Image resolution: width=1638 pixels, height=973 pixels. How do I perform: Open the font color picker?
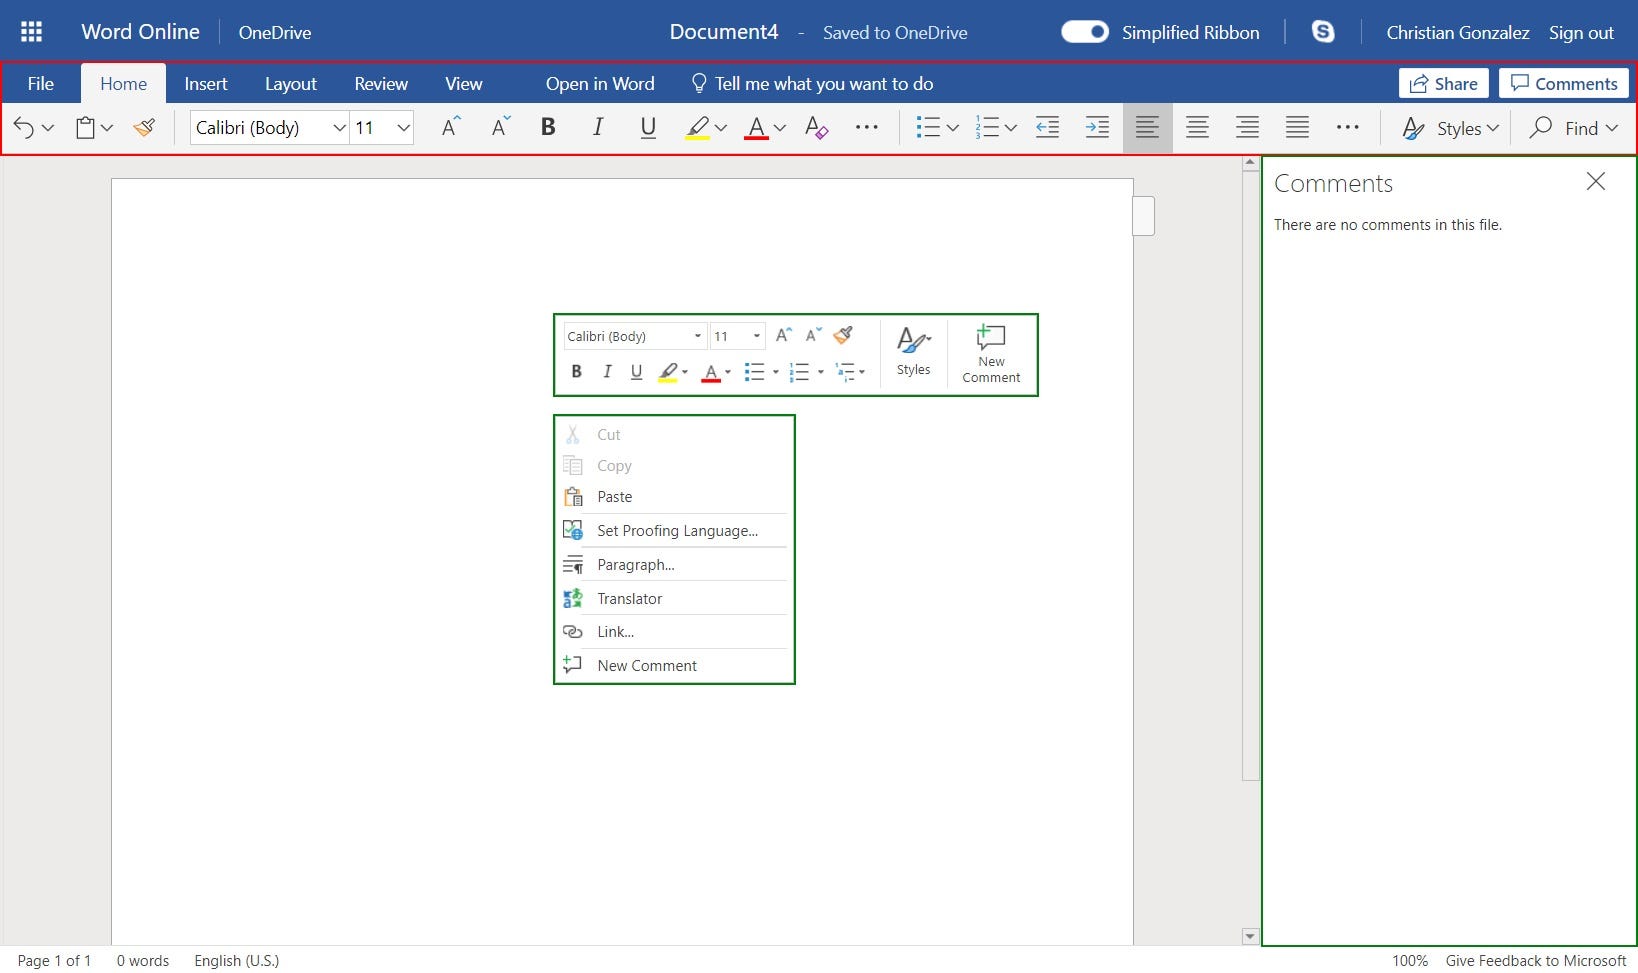(x=782, y=128)
